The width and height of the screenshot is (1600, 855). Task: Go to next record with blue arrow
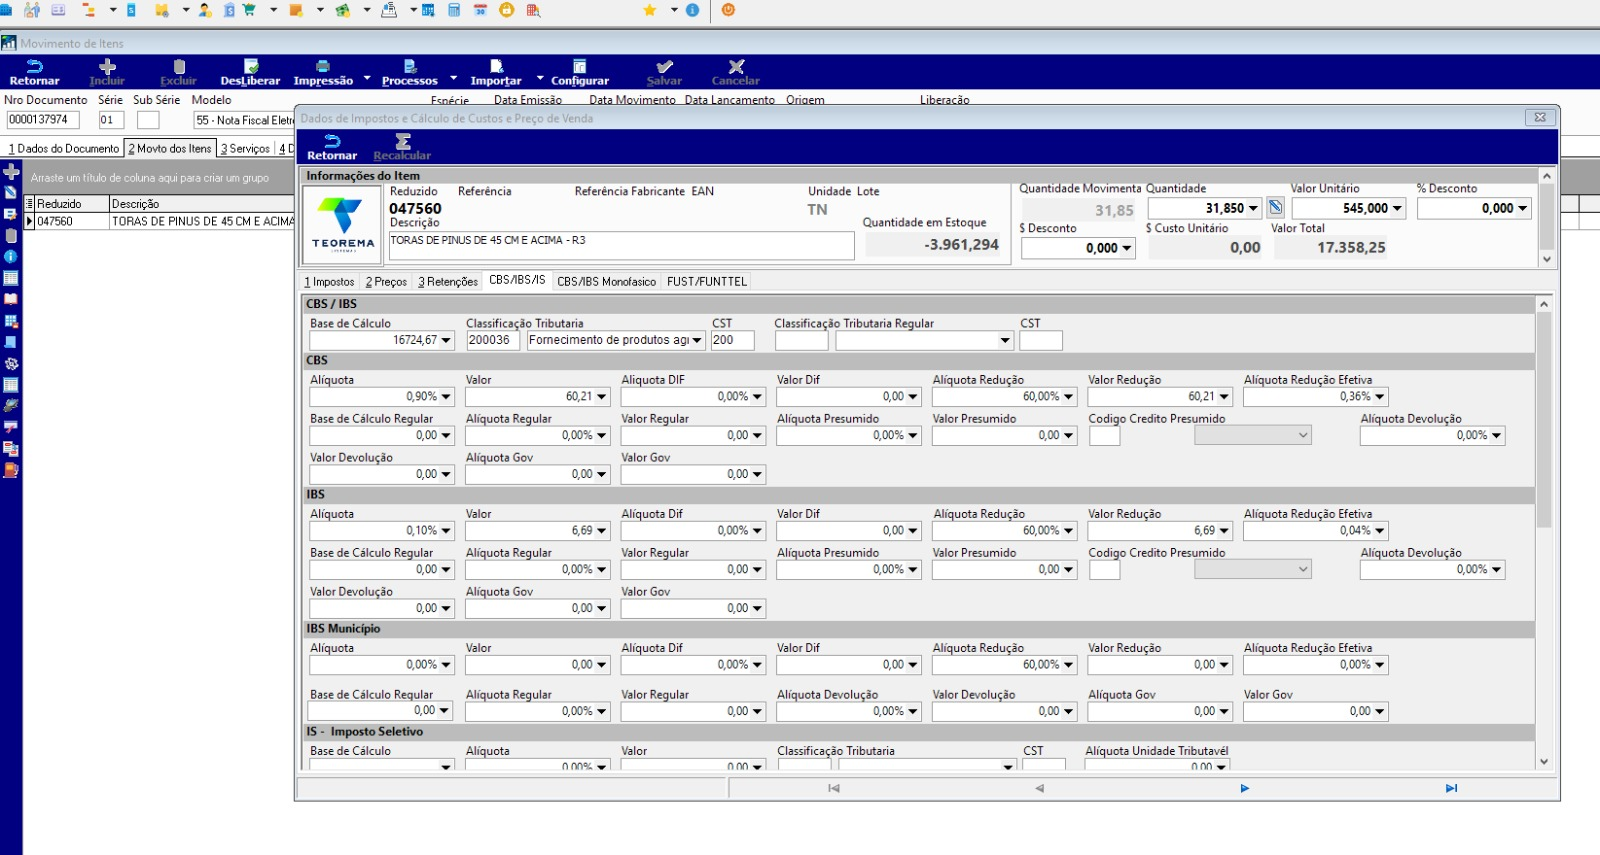tap(1245, 788)
